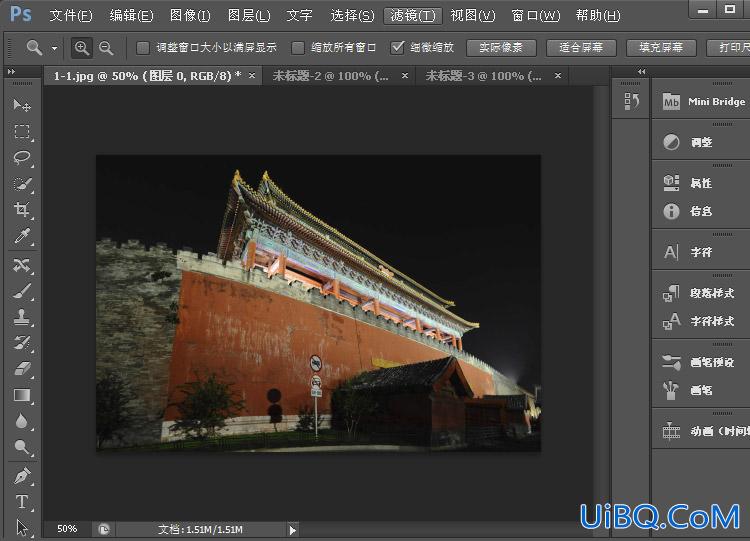Open the 动画 timeline panel
Screen dimensions: 750x541
coord(705,431)
